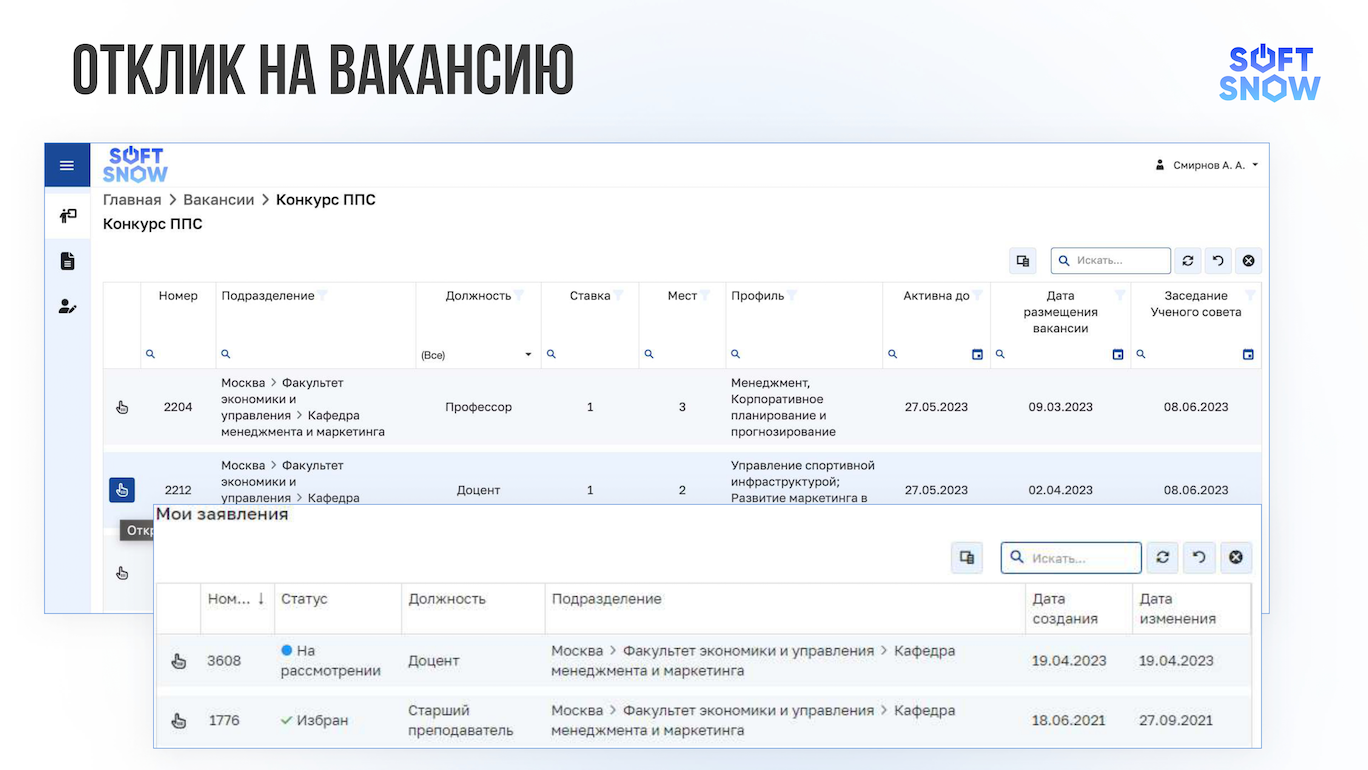Open the Подразделение column header filter

(322, 296)
